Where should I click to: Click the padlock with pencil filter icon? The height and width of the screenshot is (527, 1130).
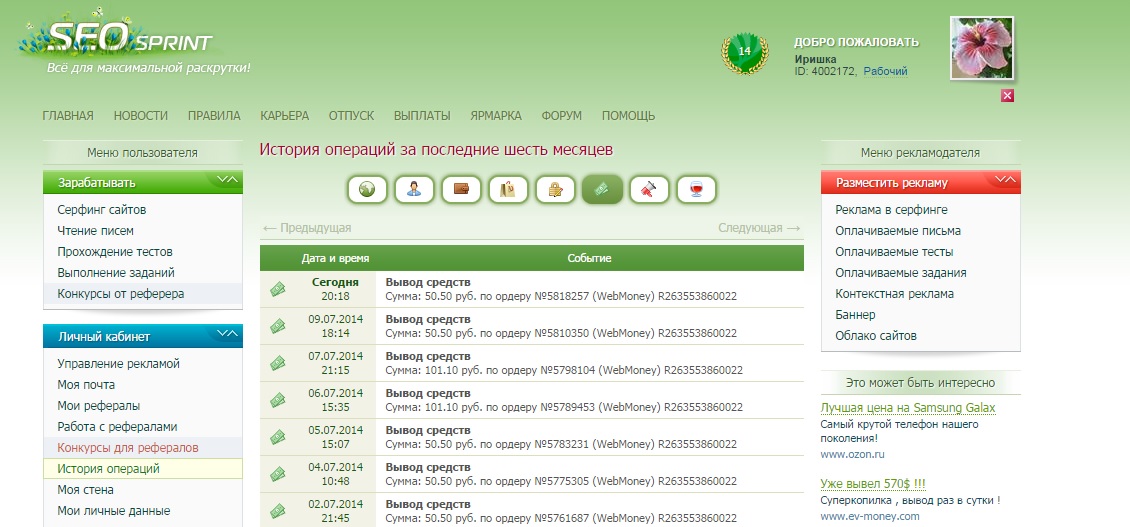point(555,190)
